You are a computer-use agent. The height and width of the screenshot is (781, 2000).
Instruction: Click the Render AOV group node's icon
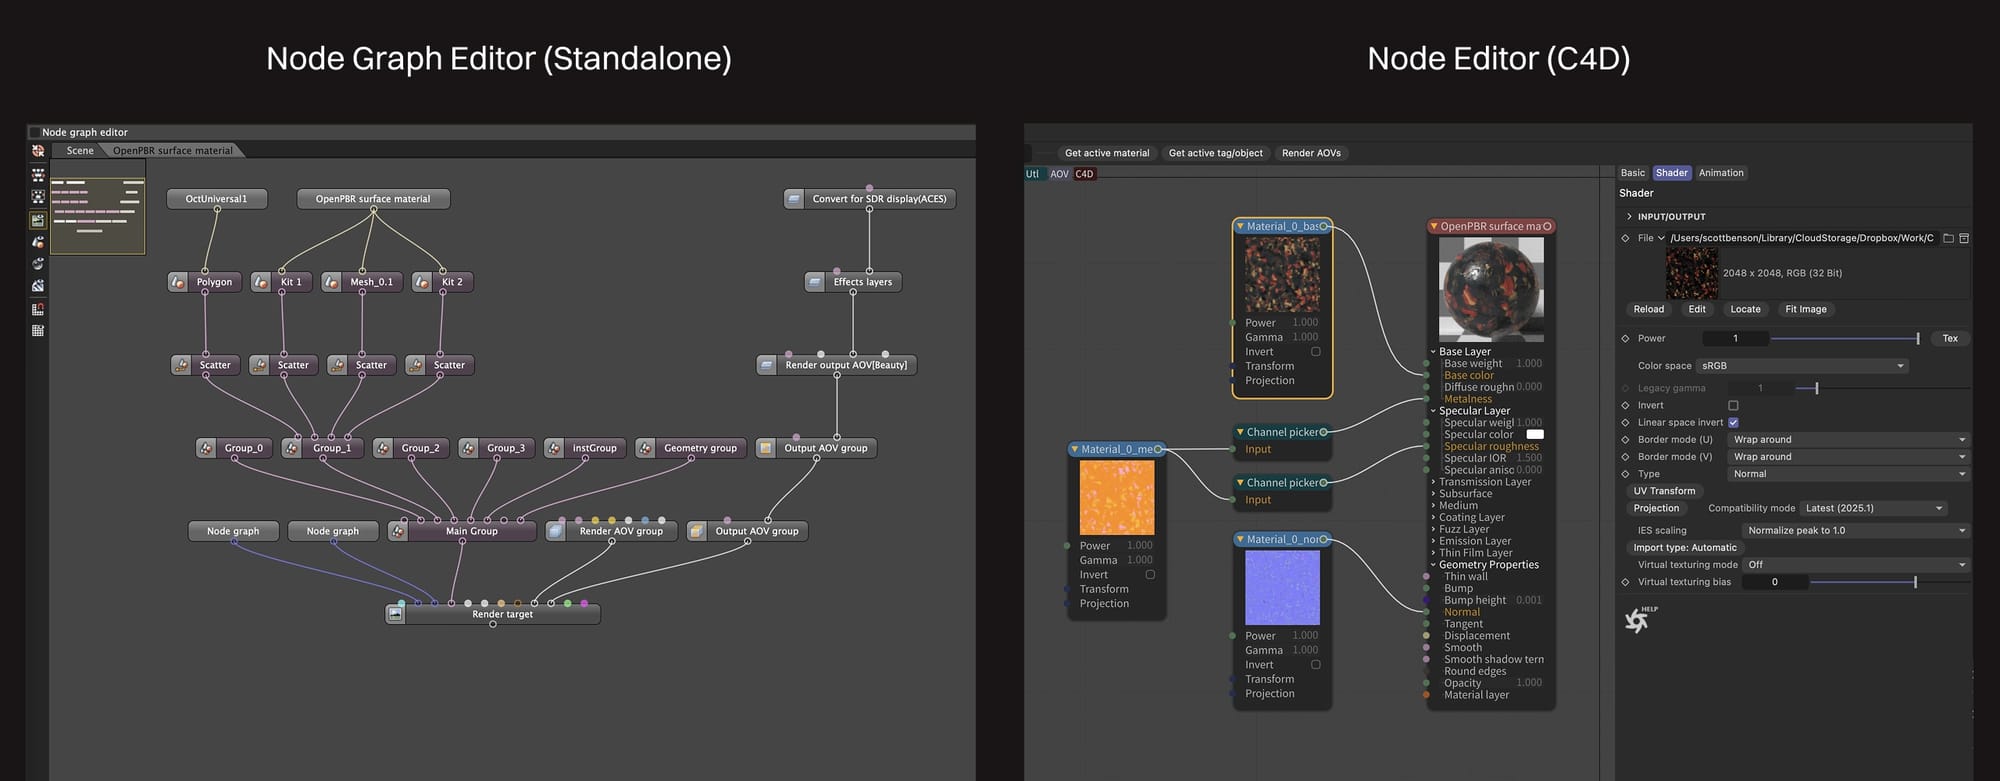[x=555, y=531]
